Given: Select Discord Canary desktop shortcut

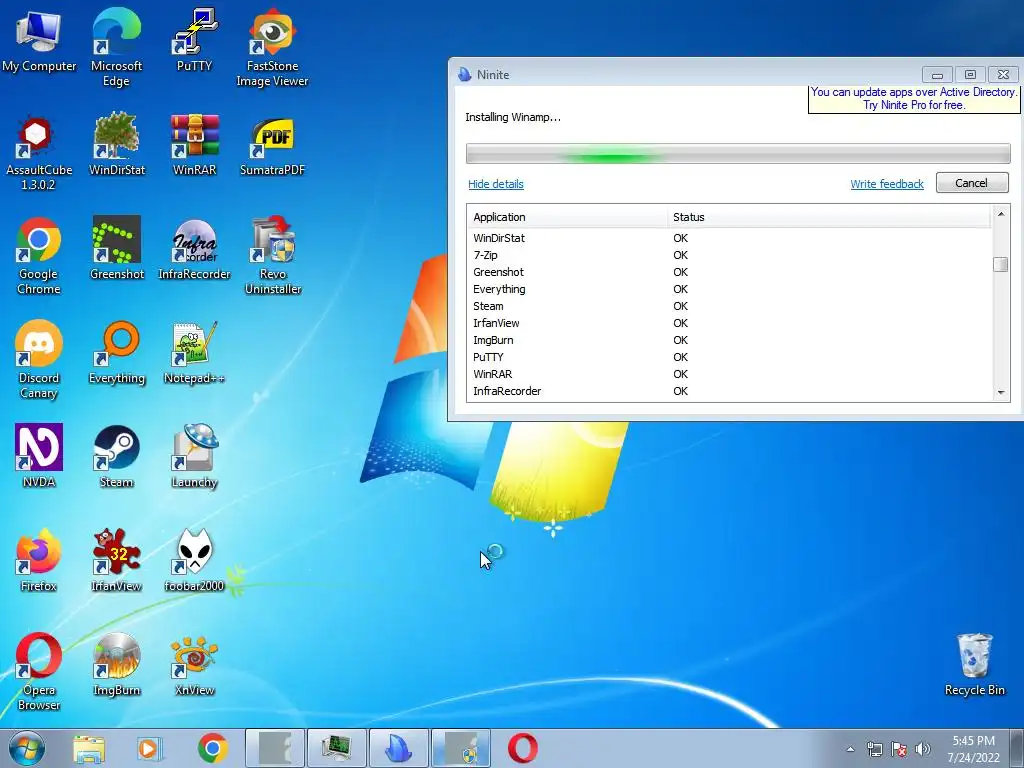Looking at the screenshot, I should coord(39,359).
